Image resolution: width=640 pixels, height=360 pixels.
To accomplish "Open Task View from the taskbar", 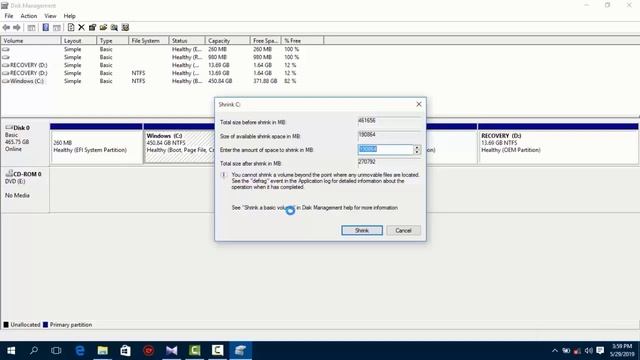I will point(56,351).
